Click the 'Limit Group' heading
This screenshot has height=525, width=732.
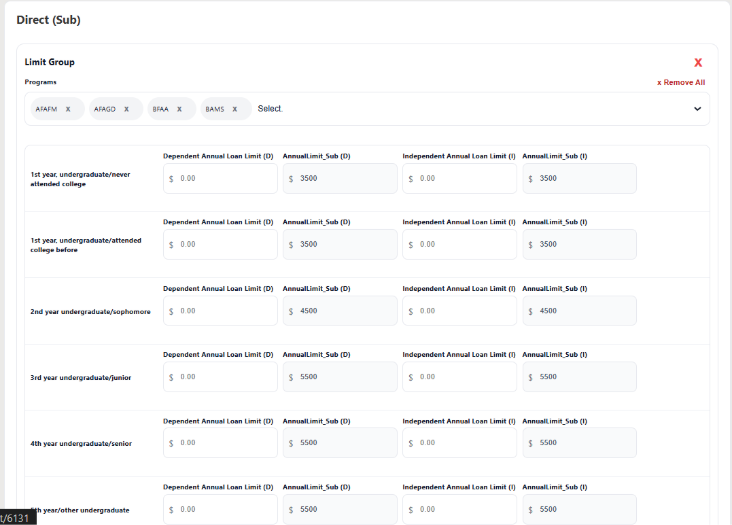pyautogui.click(x=49, y=62)
